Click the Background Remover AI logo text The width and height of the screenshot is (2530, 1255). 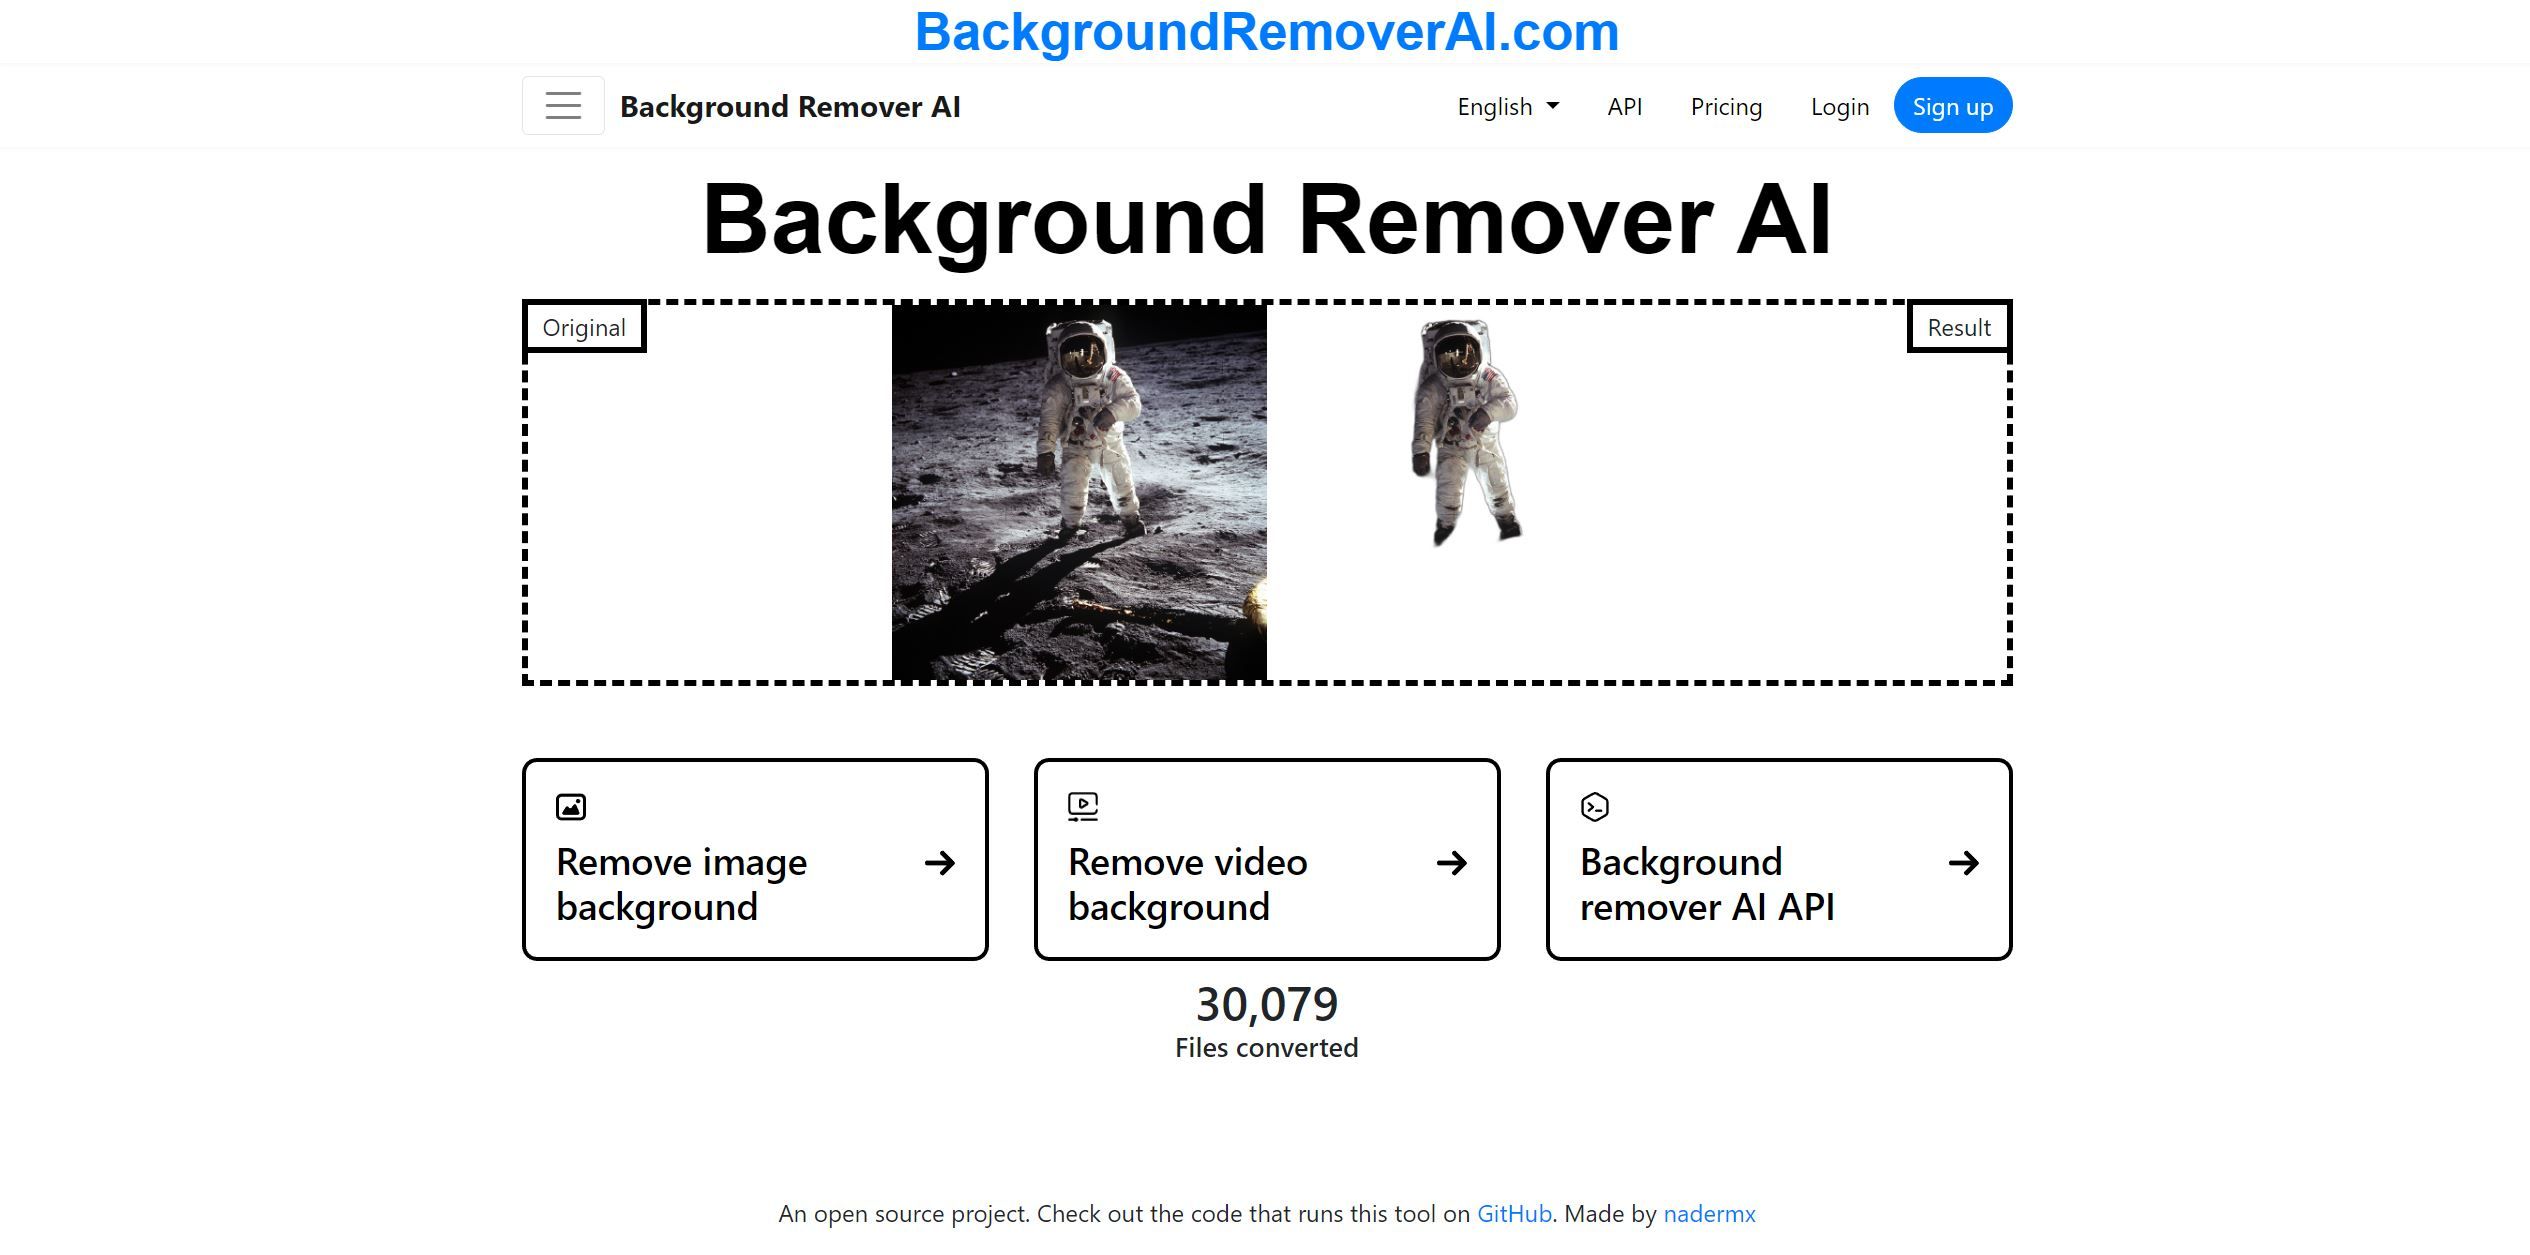point(791,106)
